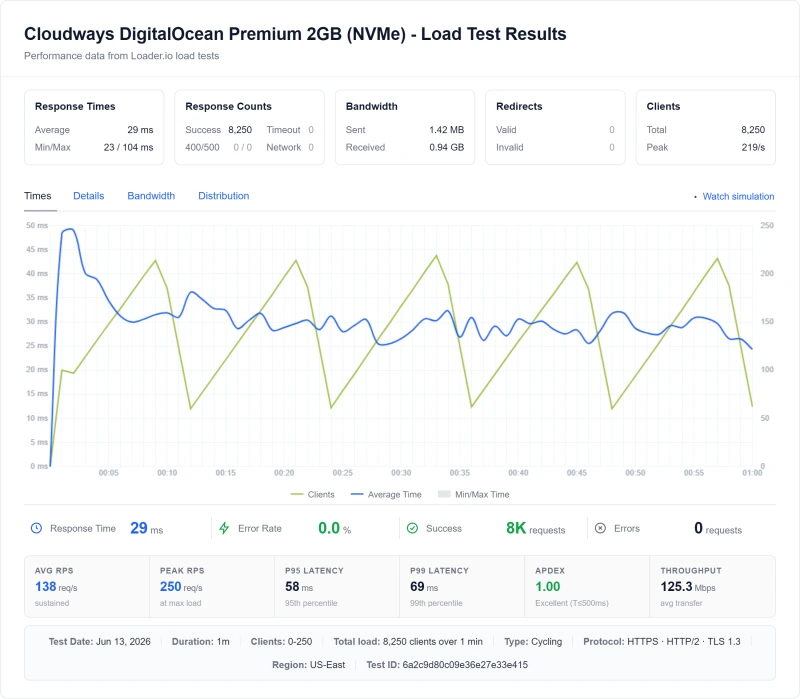Click the Test ID 6a2c9d80c09e36e27e33e415
Image resolution: width=800 pixels, height=699 pixels.
(447, 665)
